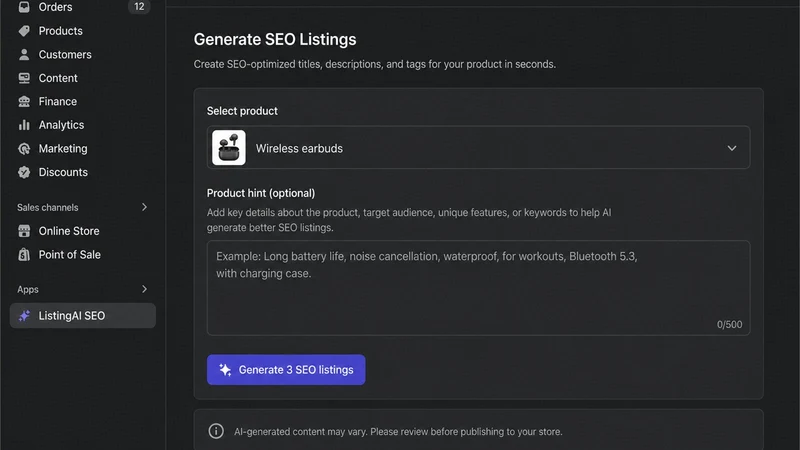Open the Select product dropdown chevron
The width and height of the screenshot is (800, 450).
(x=732, y=148)
